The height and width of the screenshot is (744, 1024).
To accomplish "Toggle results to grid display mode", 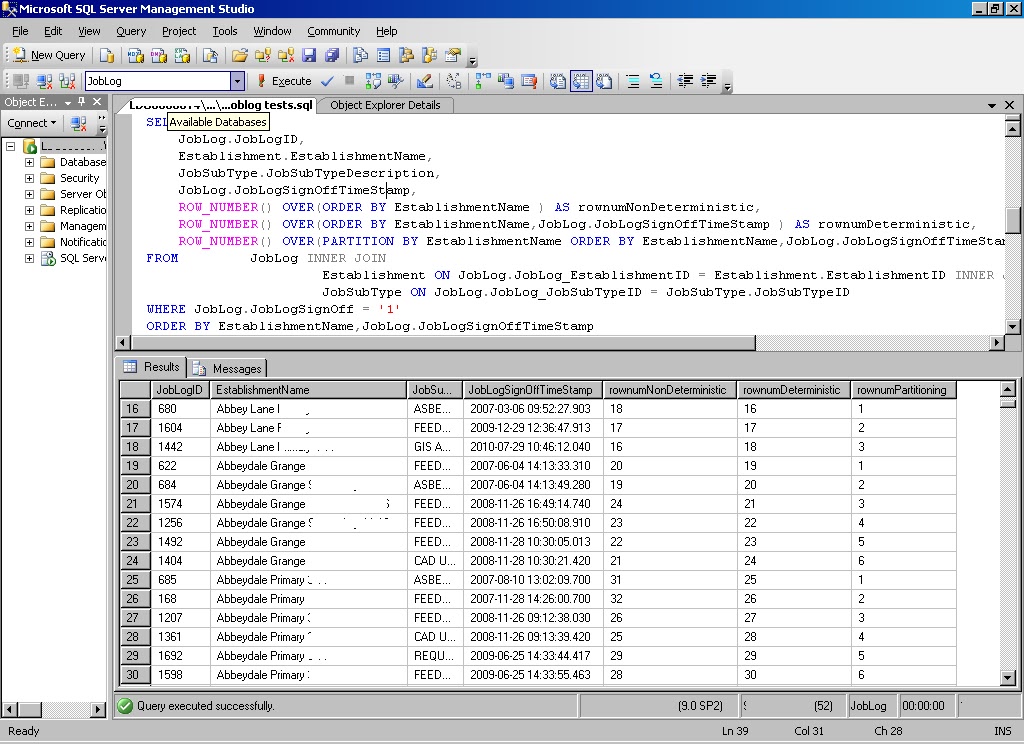I will click(581, 81).
